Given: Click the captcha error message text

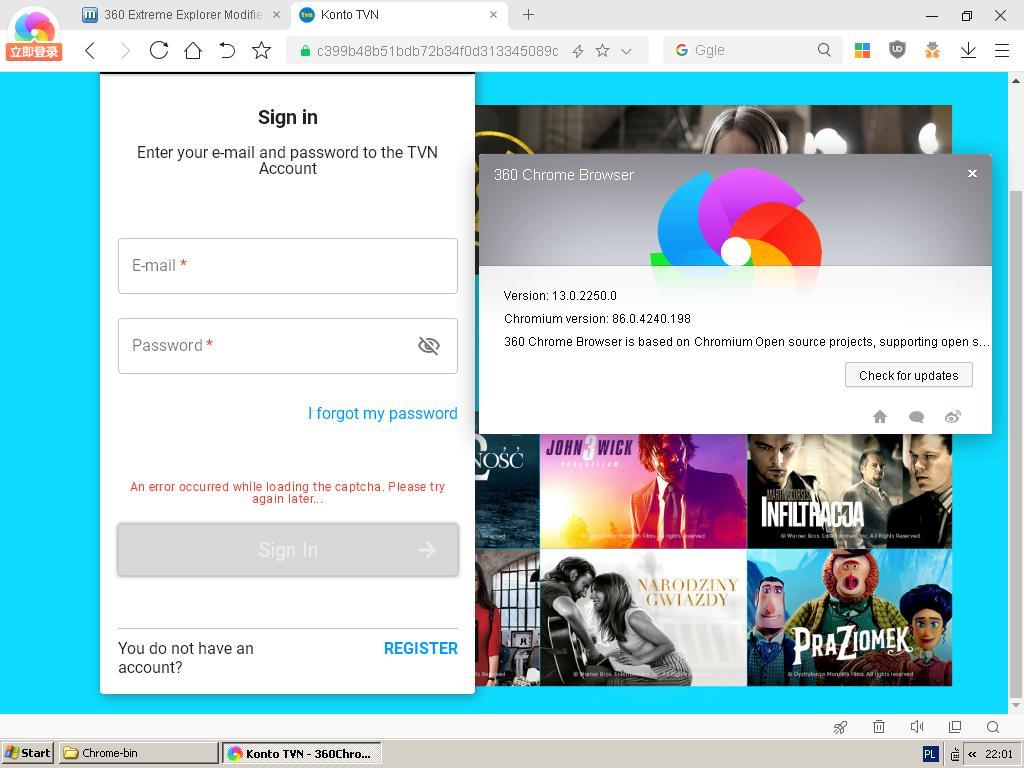Looking at the screenshot, I should pos(287,492).
